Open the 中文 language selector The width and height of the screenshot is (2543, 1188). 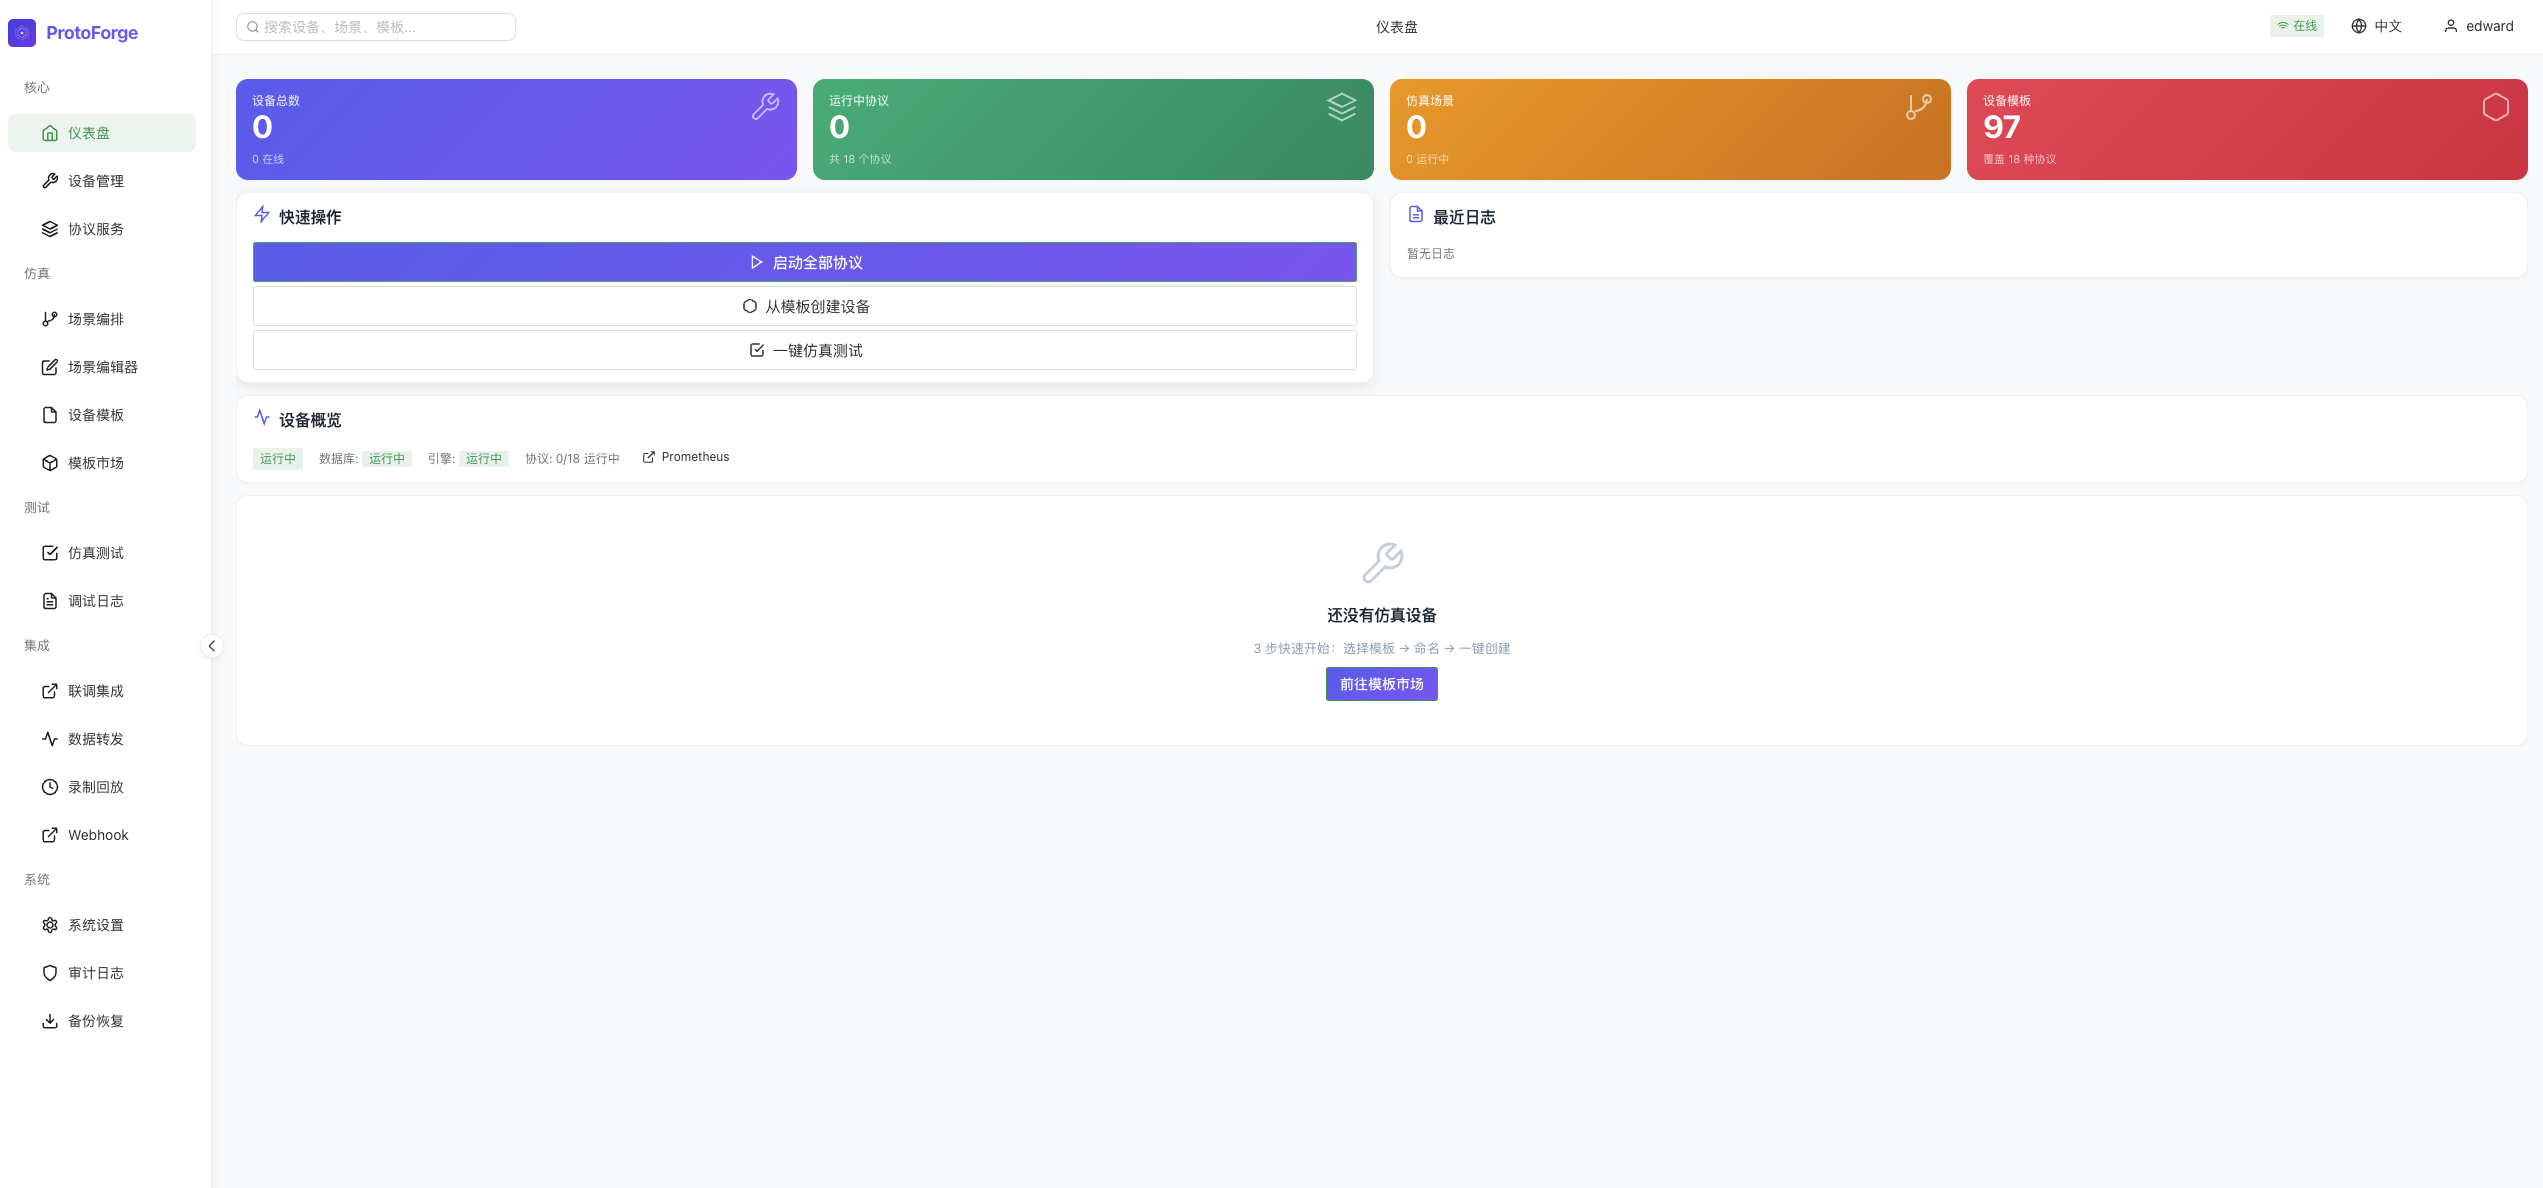[2377, 26]
